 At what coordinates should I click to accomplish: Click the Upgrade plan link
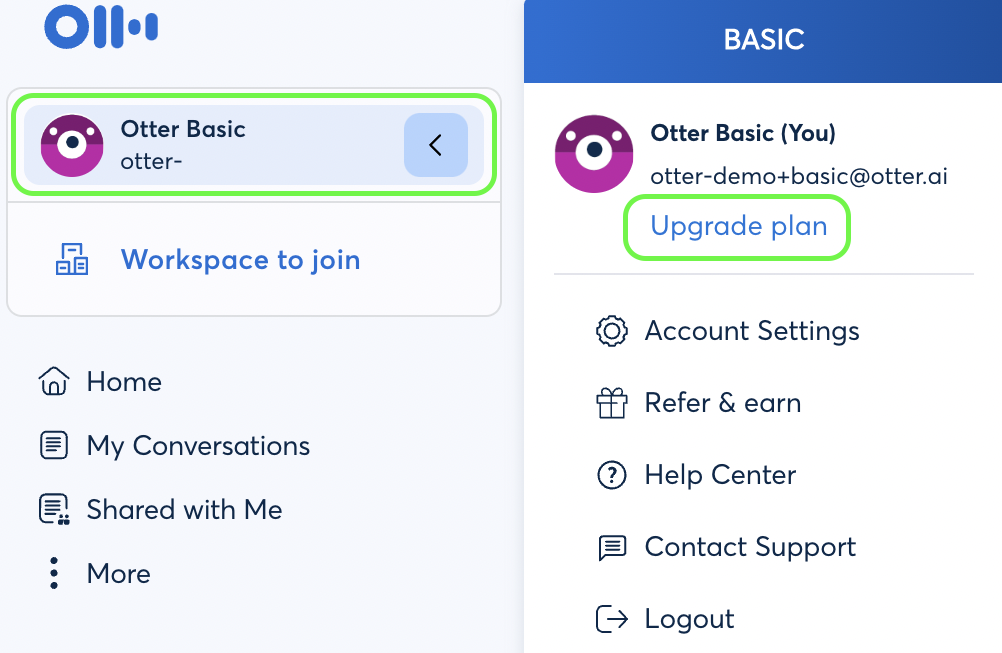tap(739, 226)
